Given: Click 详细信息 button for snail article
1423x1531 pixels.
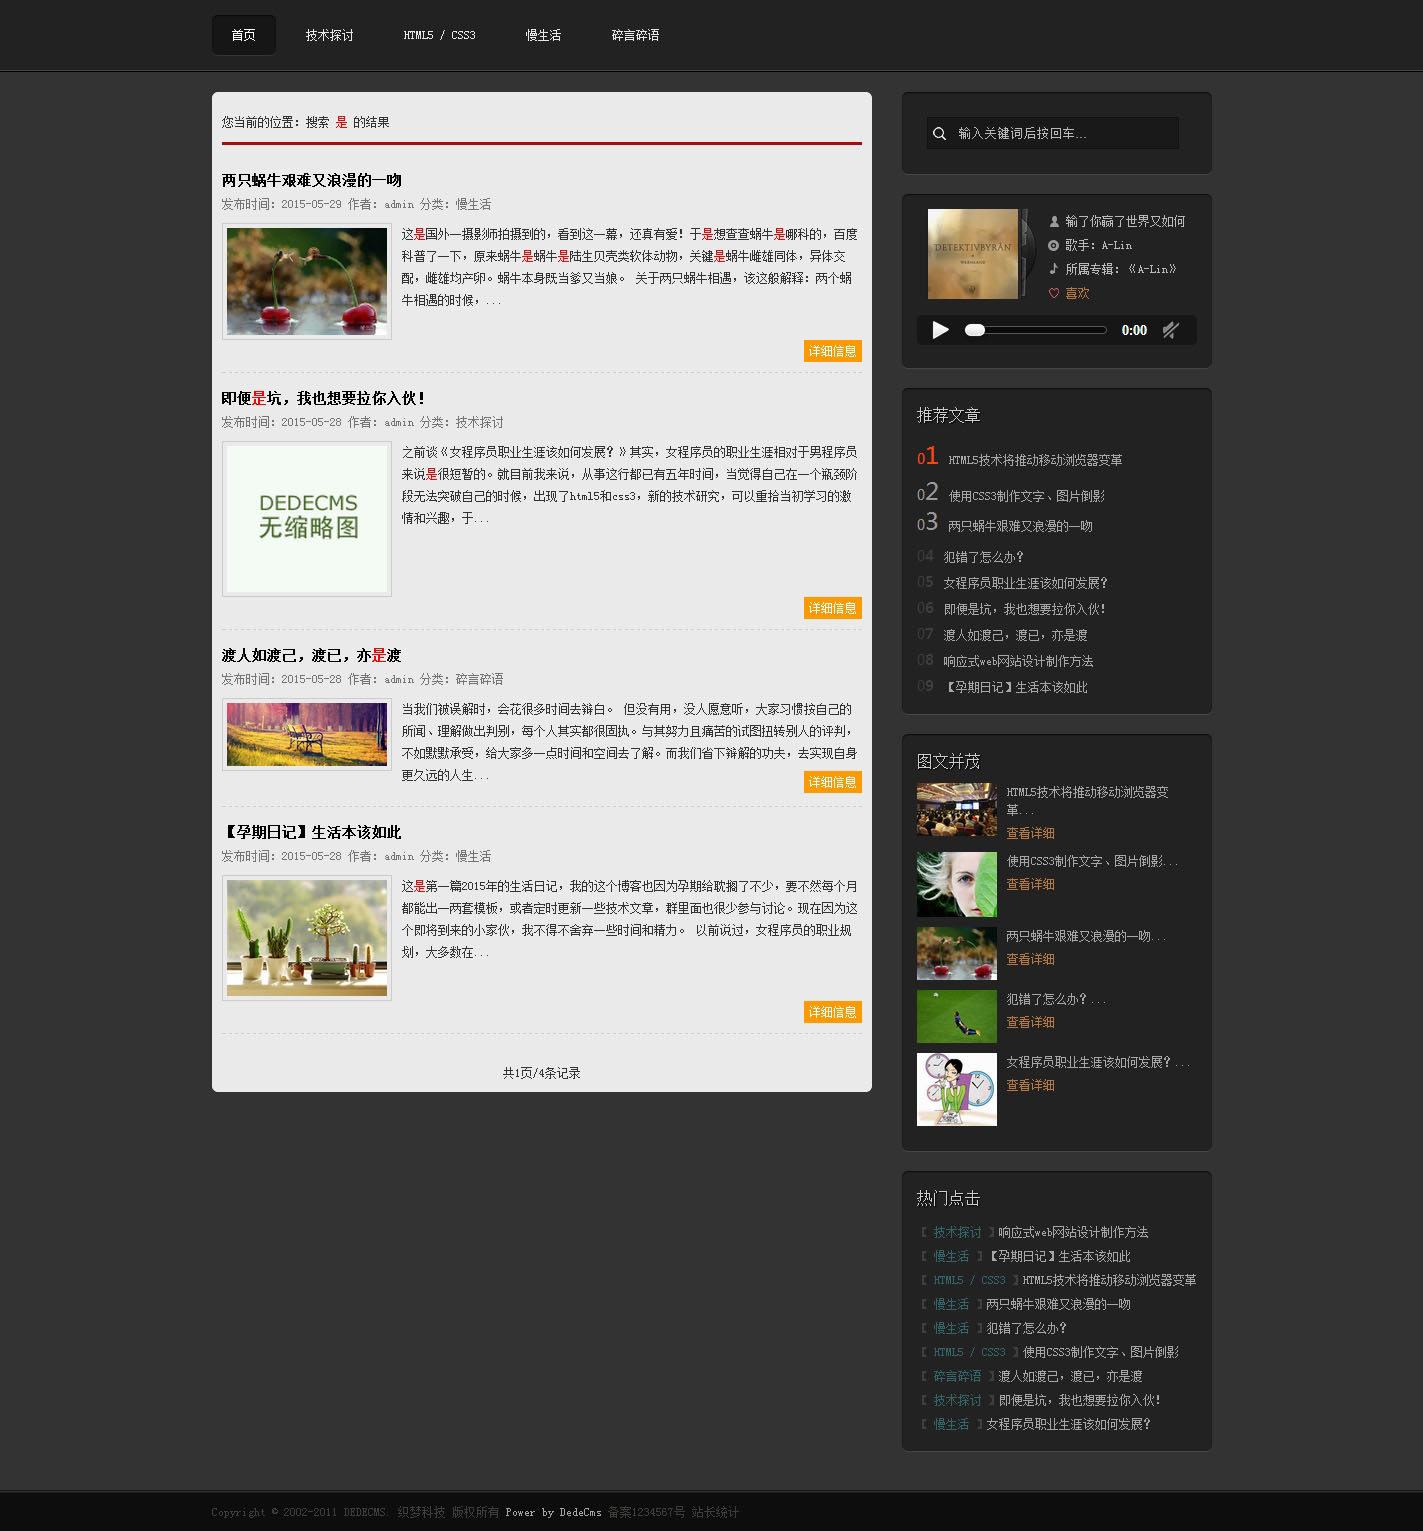Looking at the screenshot, I should [832, 351].
